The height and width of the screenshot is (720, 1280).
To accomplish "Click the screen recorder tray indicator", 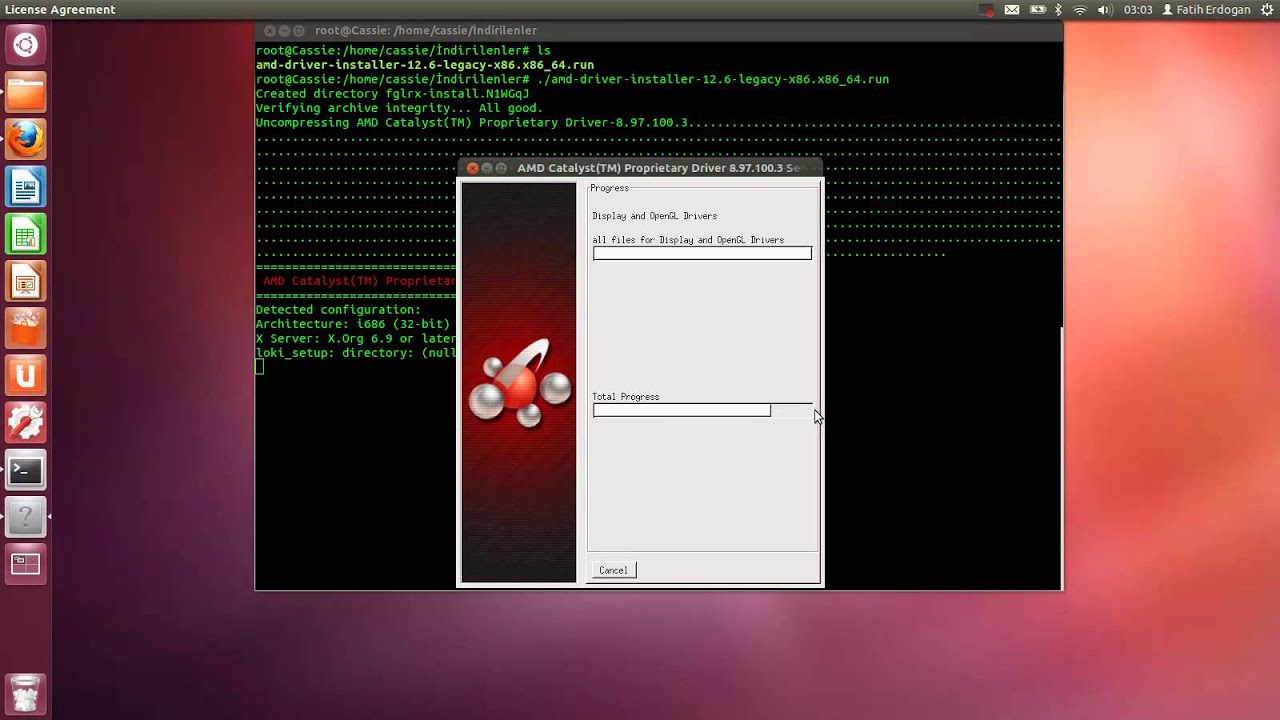I will (987, 10).
